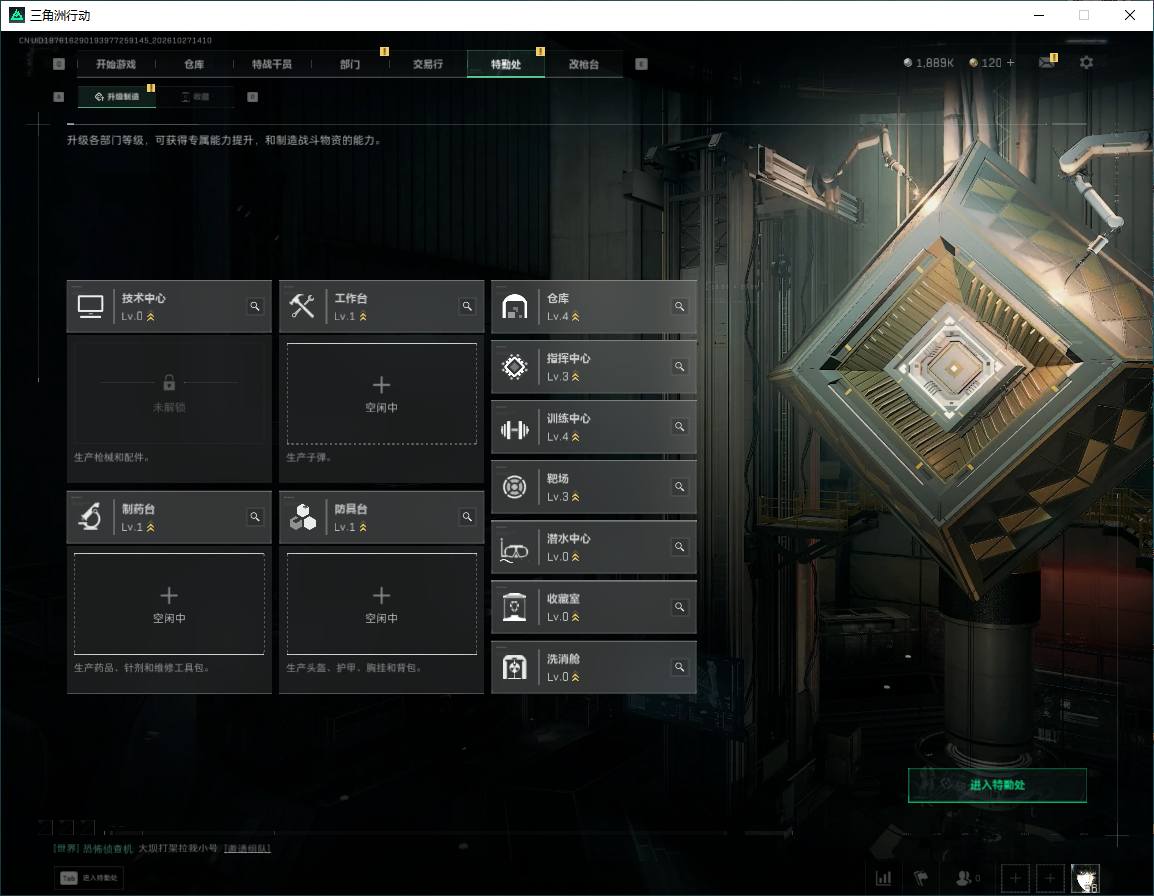This screenshot has height=896, width=1154.
Task: Select the 靶场 target icon
Action: click(x=514, y=487)
